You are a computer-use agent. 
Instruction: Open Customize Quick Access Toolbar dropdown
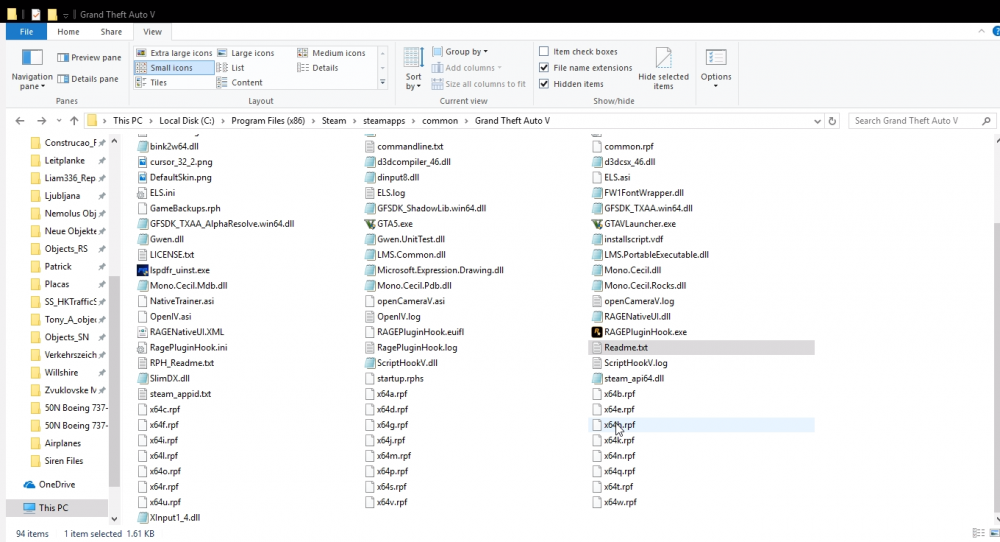coord(66,15)
